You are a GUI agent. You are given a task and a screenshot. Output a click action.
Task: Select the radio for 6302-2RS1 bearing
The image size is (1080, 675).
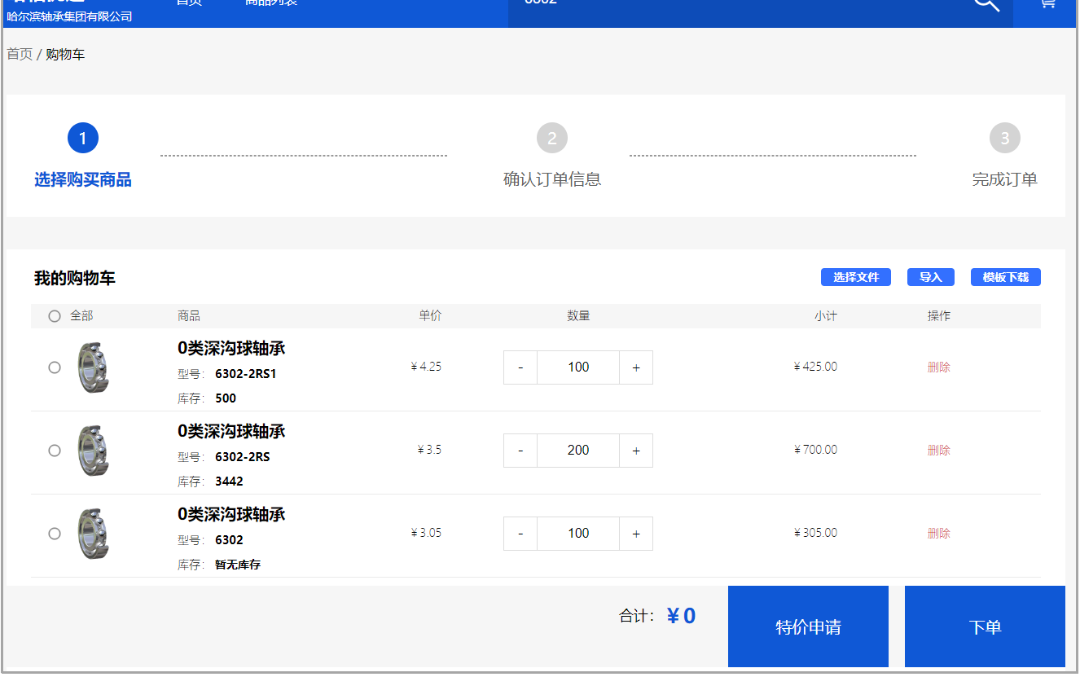point(54,367)
